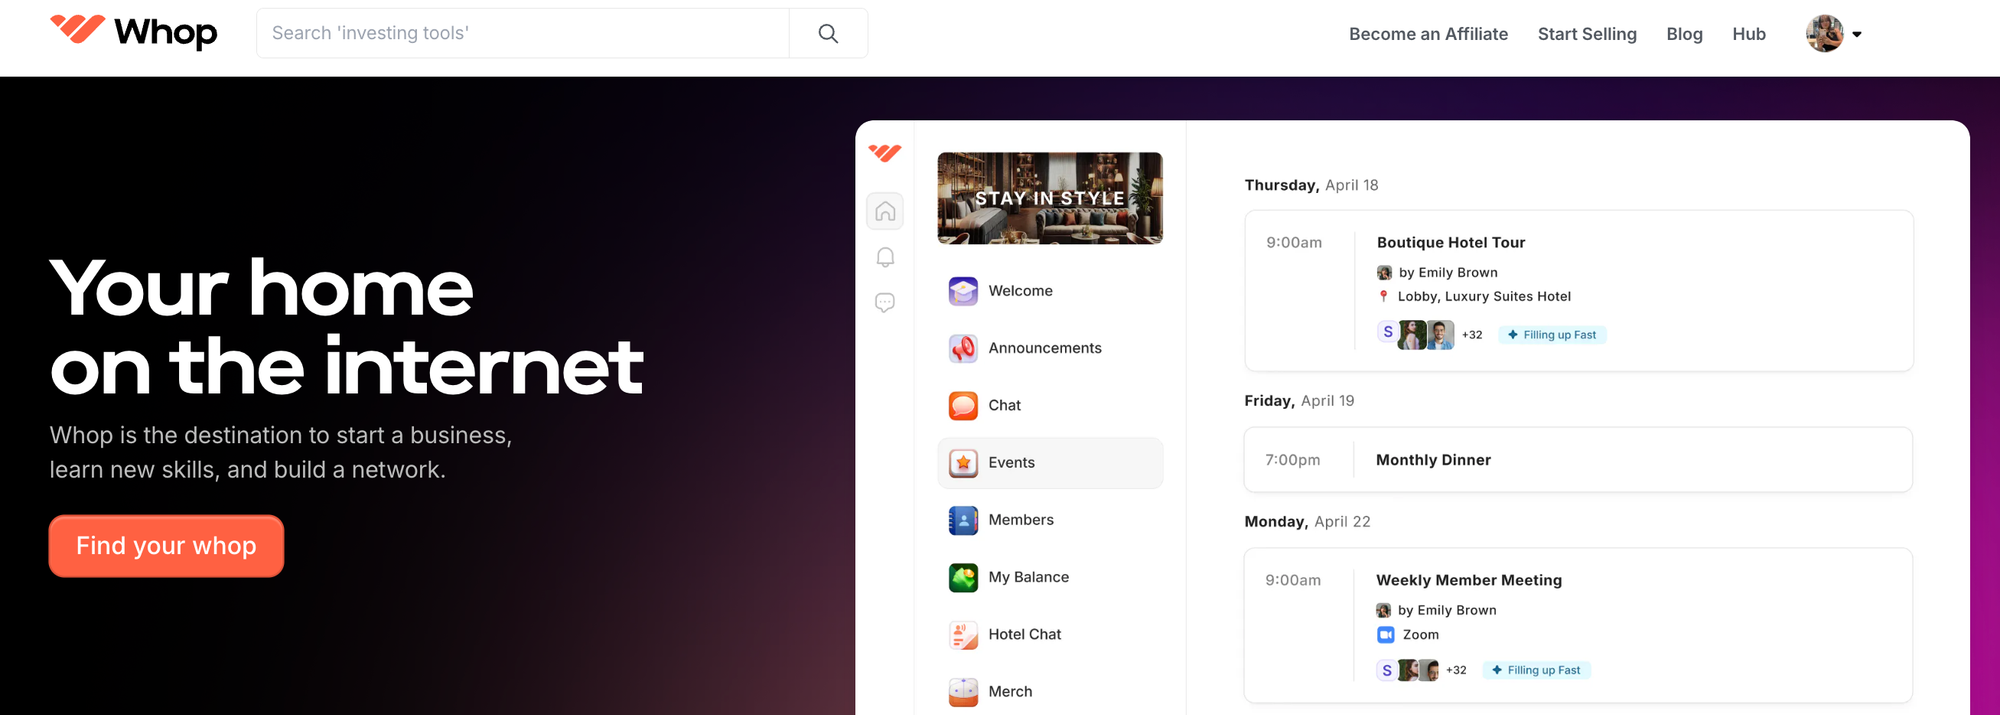Viewport: 2000px width, 715px height.
Task: Click the Stay In Style banner image
Action: (x=1050, y=198)
